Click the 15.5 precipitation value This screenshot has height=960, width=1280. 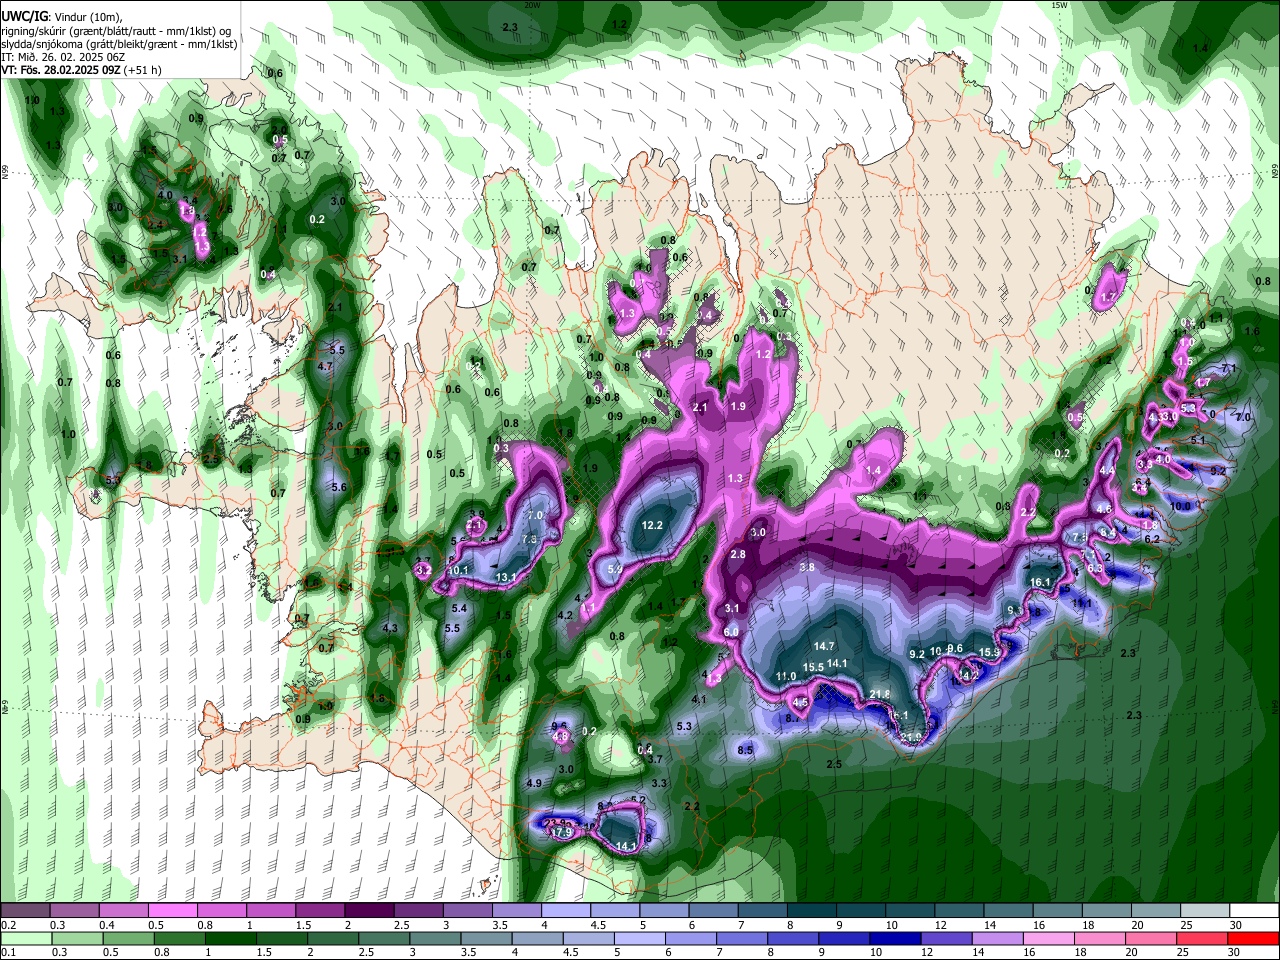pos(813,667)
